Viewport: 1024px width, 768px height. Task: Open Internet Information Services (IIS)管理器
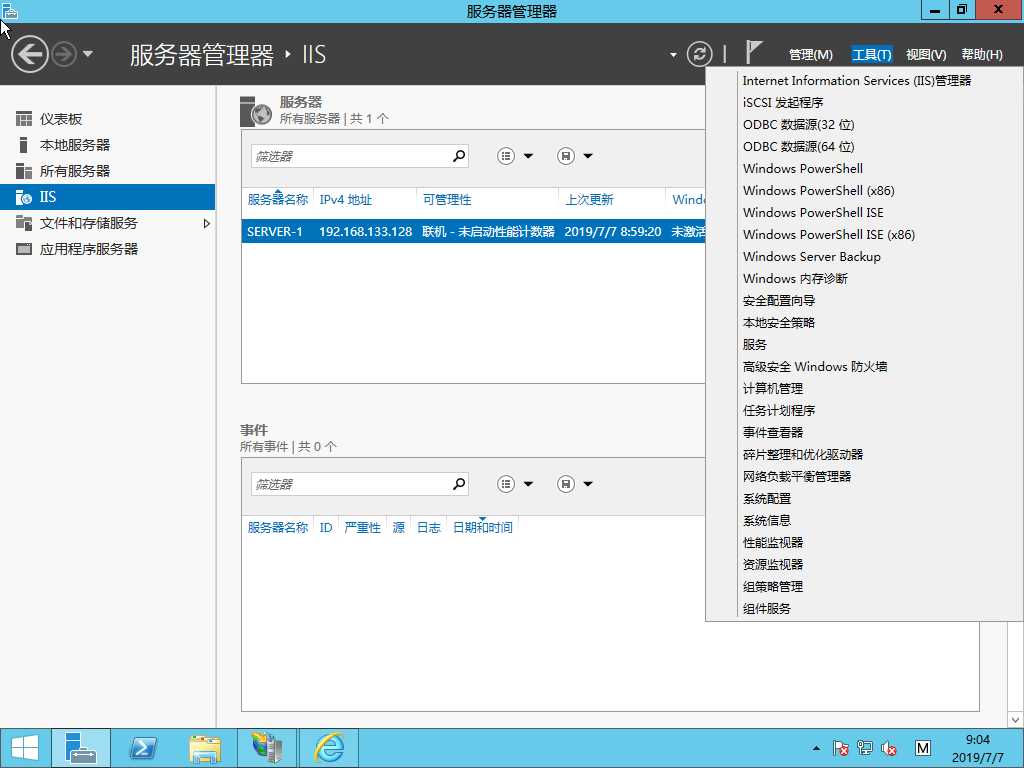(856, 80)
